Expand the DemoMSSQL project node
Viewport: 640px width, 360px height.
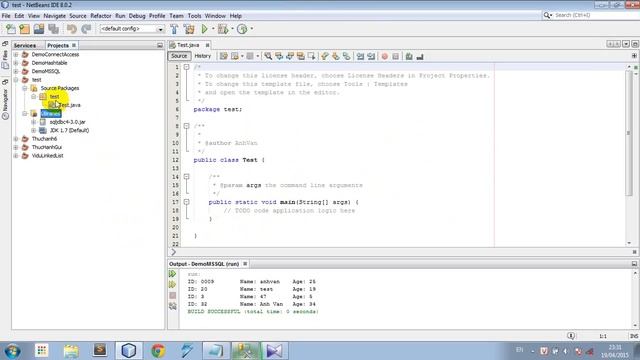16,71
